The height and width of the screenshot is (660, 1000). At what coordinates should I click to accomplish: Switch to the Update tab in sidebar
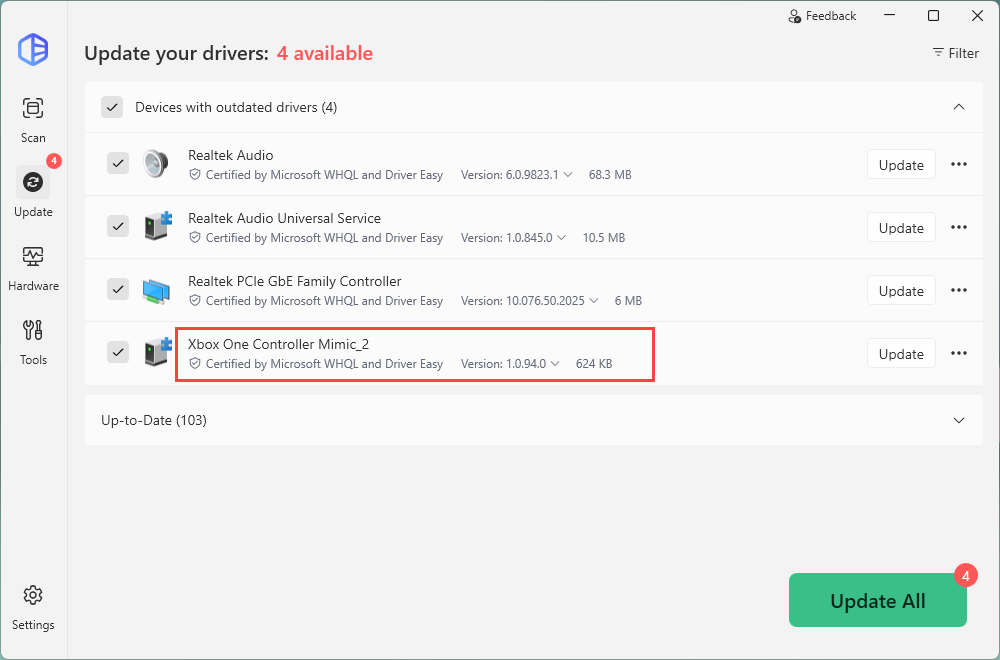[x=33, y=183]
